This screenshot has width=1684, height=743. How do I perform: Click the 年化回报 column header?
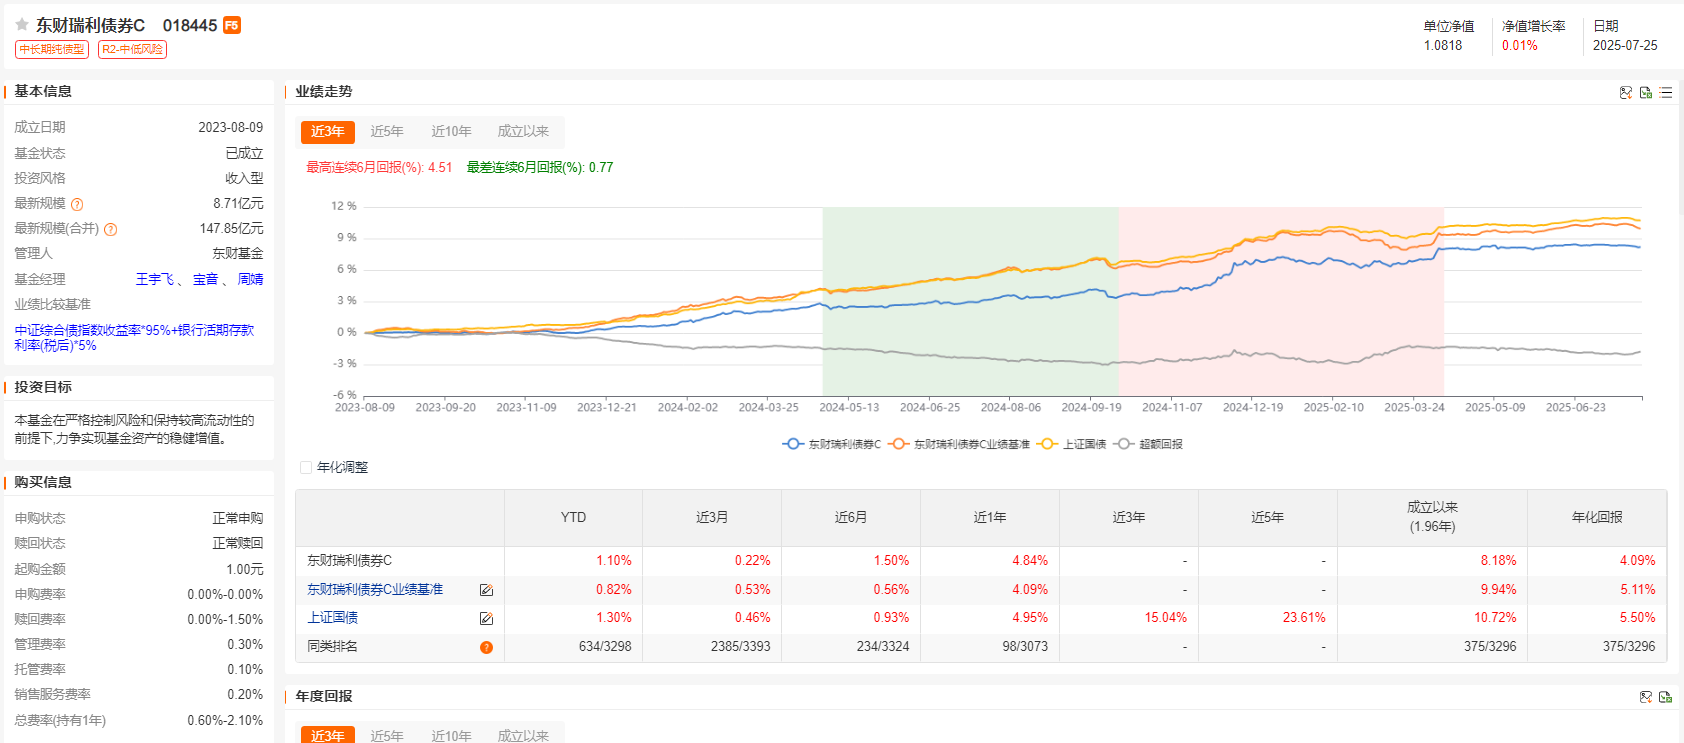1597,517
